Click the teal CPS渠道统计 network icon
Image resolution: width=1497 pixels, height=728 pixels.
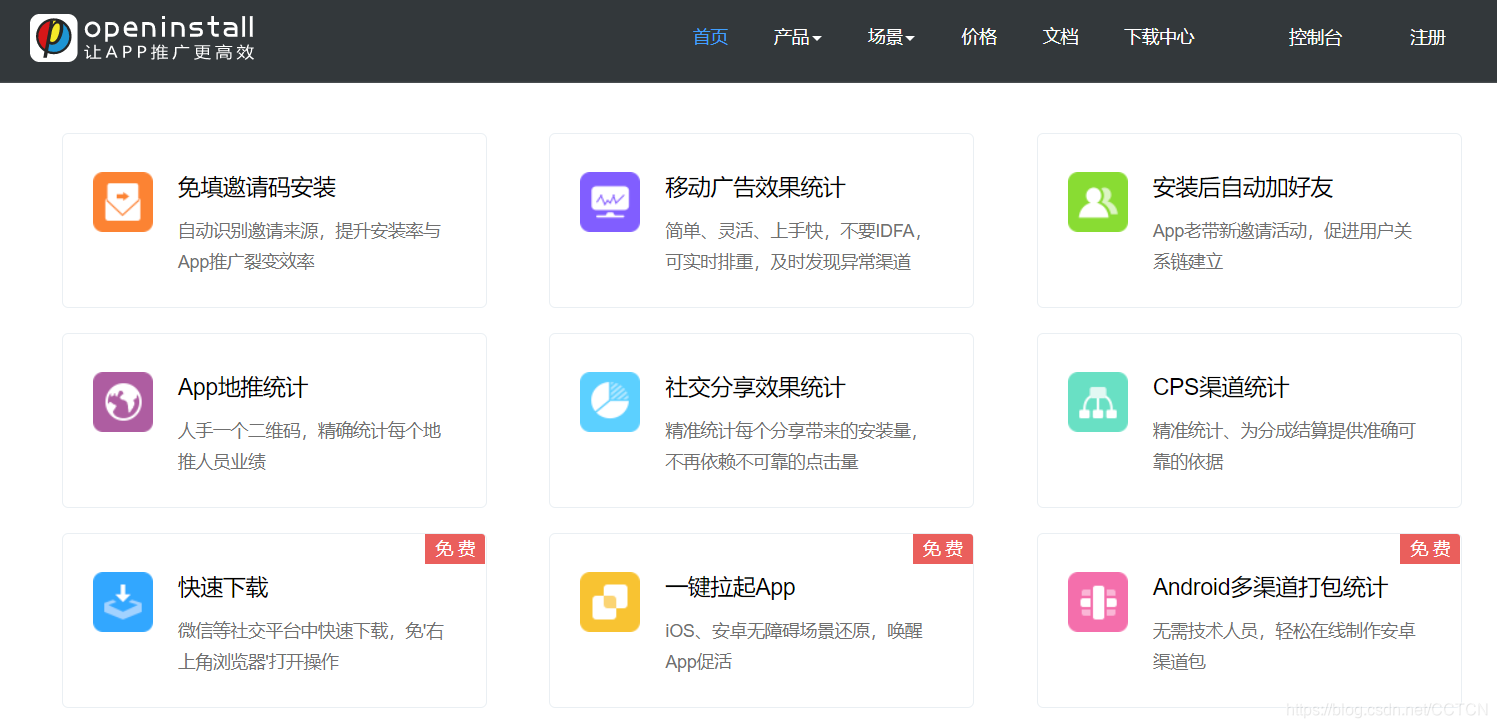coord(1097,402)
